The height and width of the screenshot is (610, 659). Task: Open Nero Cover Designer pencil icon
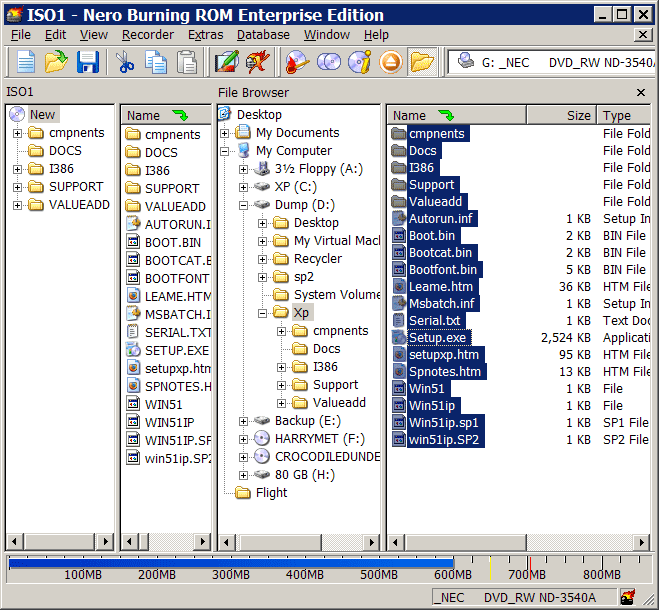point(227,62)
